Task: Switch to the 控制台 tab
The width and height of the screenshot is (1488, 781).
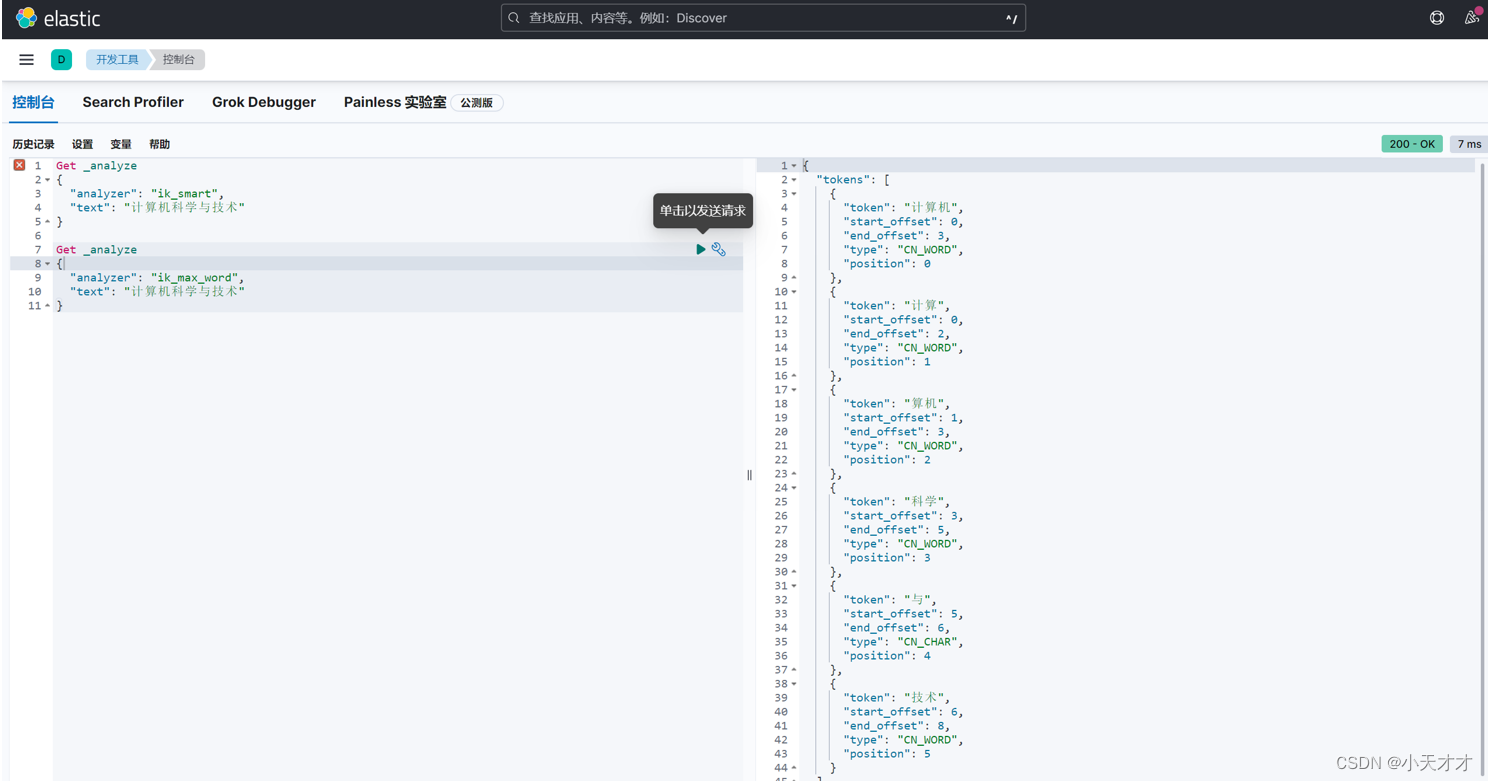Action: point(33,102)
